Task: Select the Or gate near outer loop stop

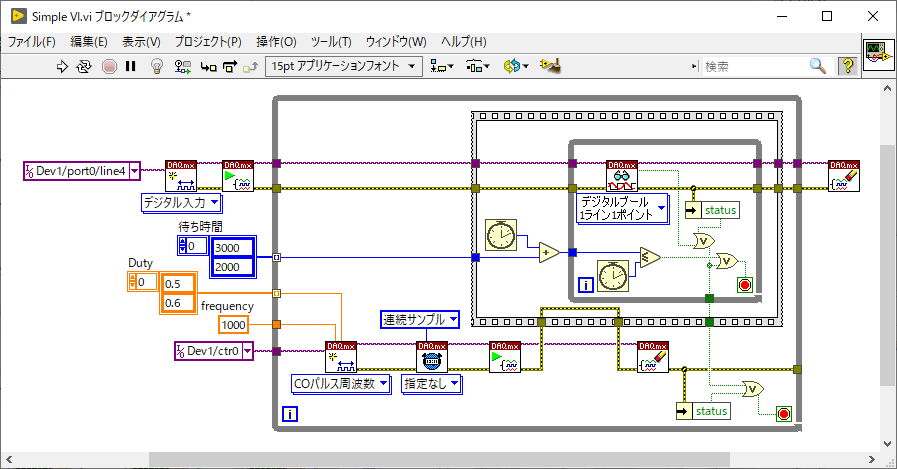Action: click(x=753, y=389)
